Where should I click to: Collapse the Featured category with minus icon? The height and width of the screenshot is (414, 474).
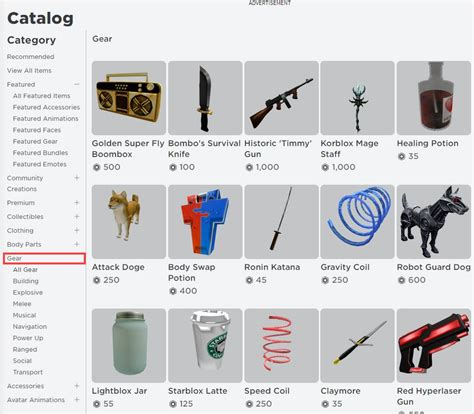pyautogui.click(x=77, y=84)
